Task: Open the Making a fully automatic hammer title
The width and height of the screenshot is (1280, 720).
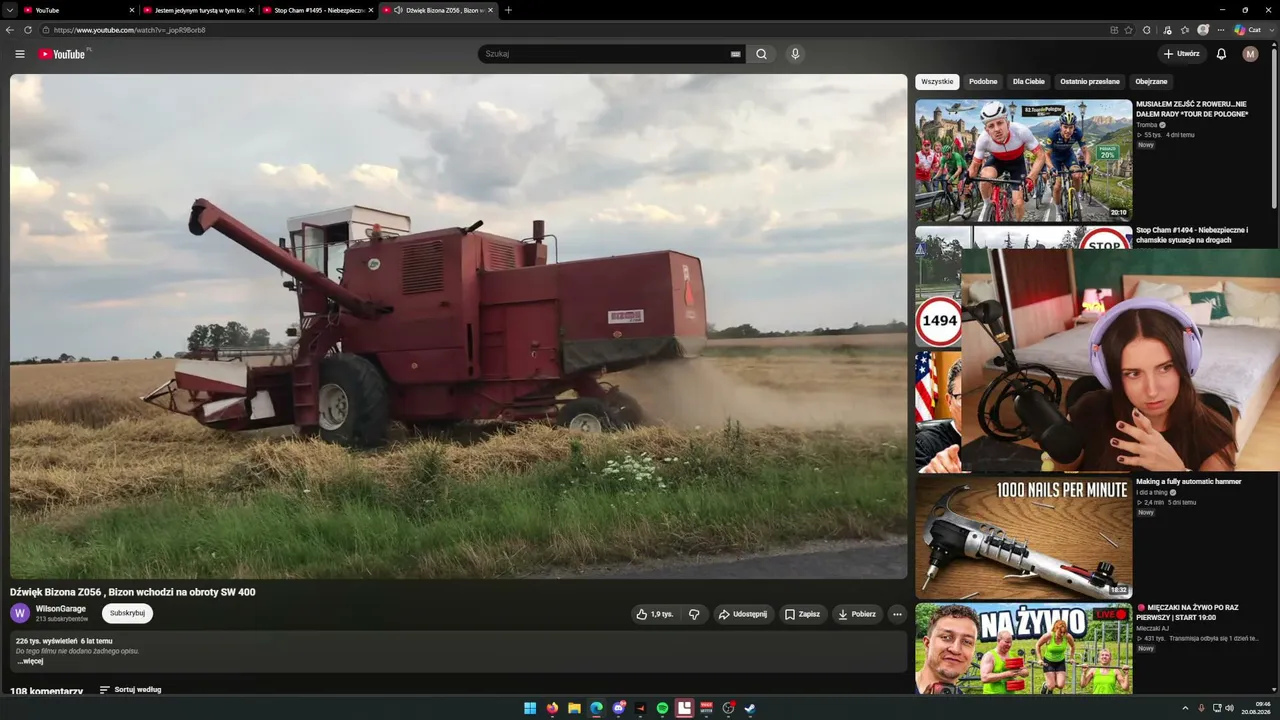Action: 1188,481
